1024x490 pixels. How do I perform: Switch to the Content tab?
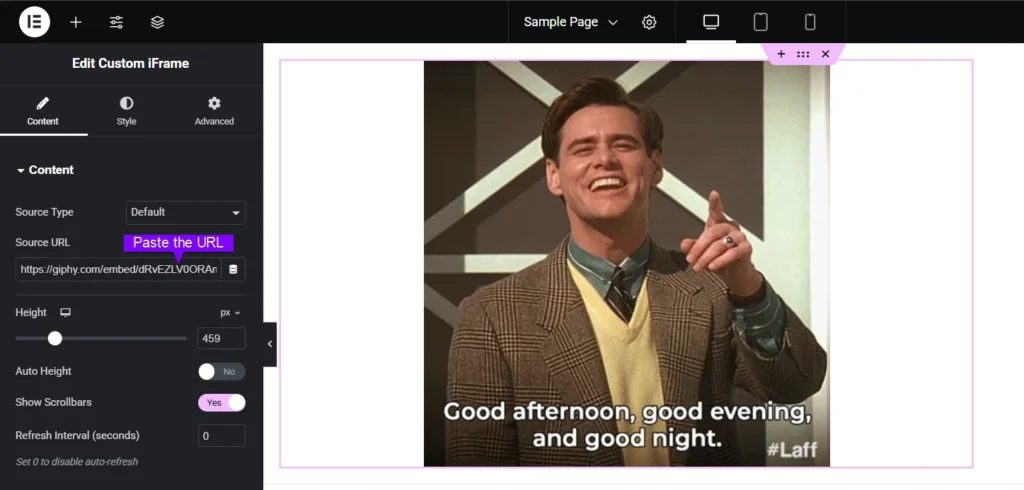[x=42, y=111]
